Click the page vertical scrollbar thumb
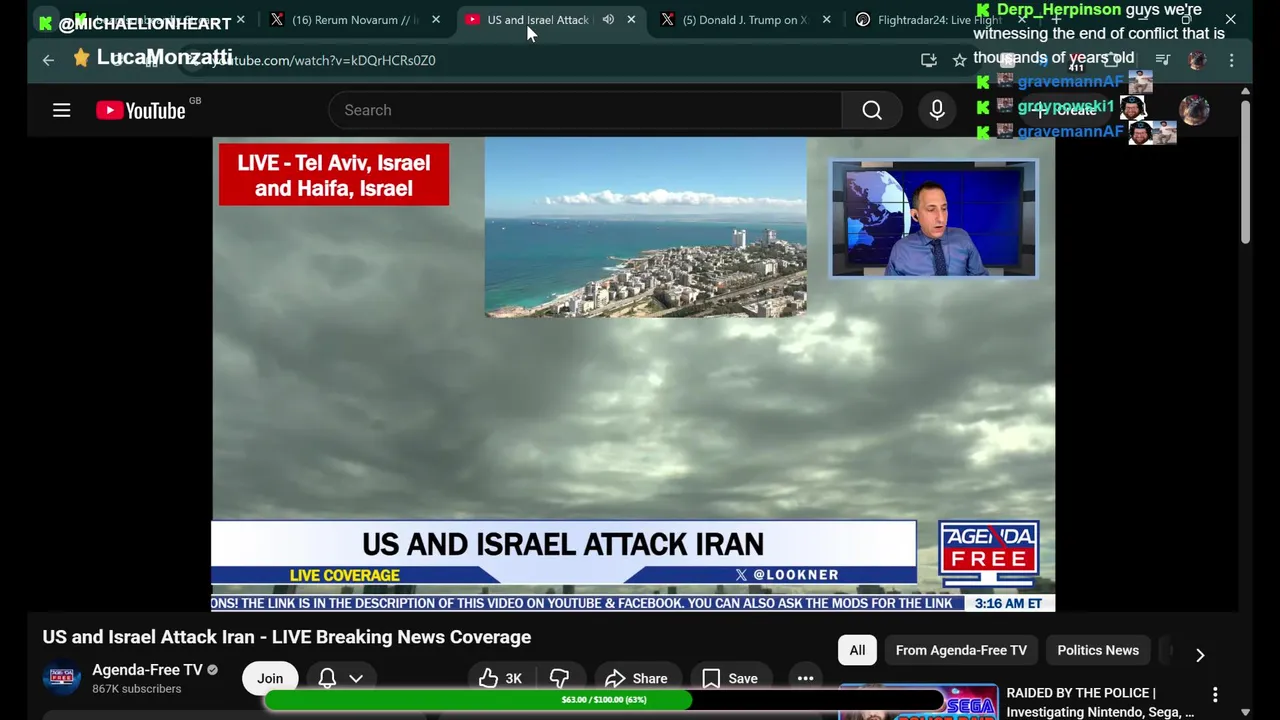The width and height of the screenshot is (1280, 720). tap(1245, 170)
